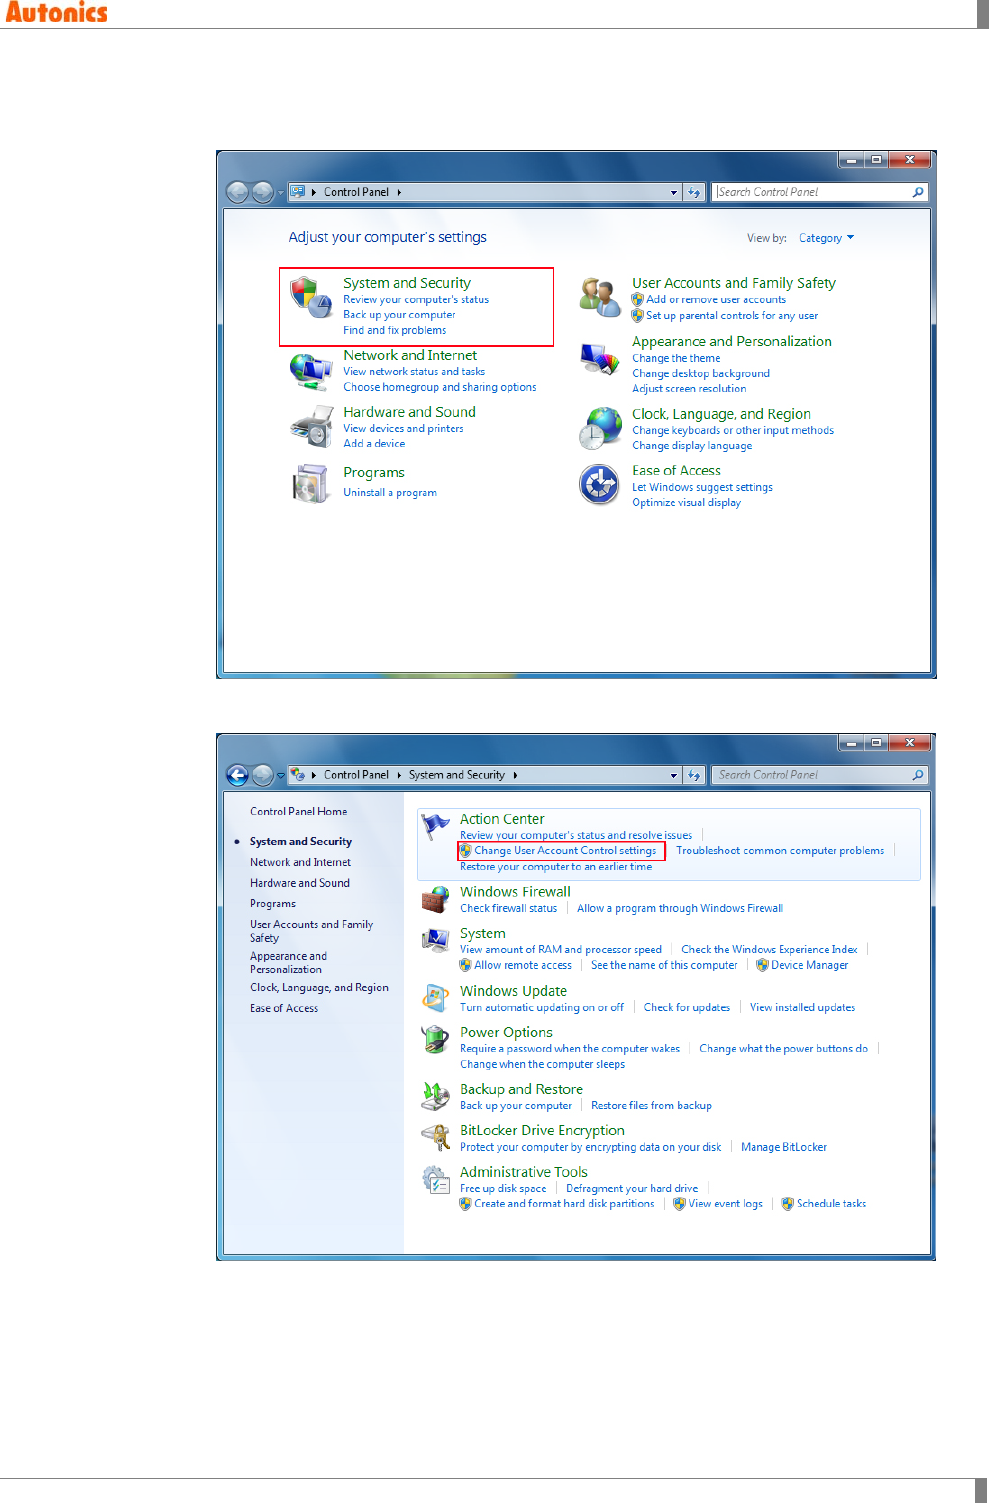
Task: Click the Appearance and Personalization monitor icon
Action: 600,358
